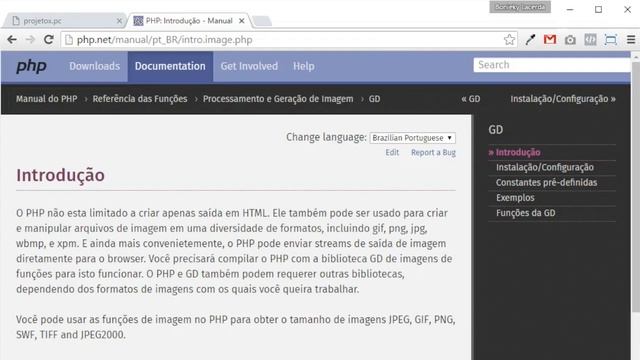Open the Documentation menu item
This screenshot has width=640, height=360.
(170, 66)
